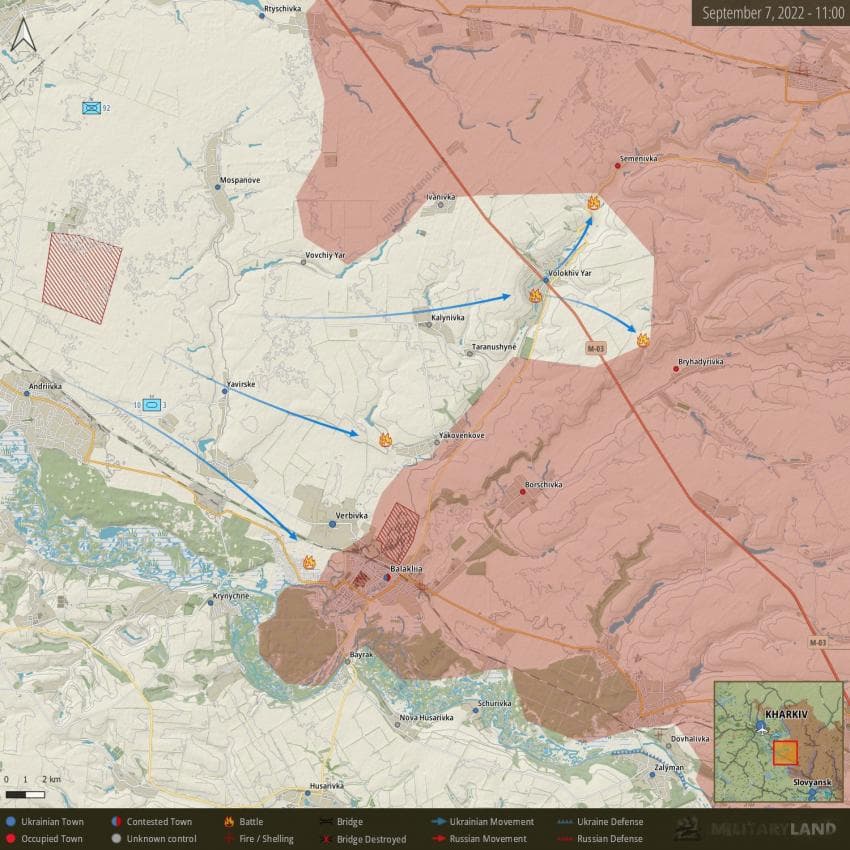Click the battle icon west of Bryhadyrivka
The height and width of the screenshot is (850, 850).
coord(643,340)
